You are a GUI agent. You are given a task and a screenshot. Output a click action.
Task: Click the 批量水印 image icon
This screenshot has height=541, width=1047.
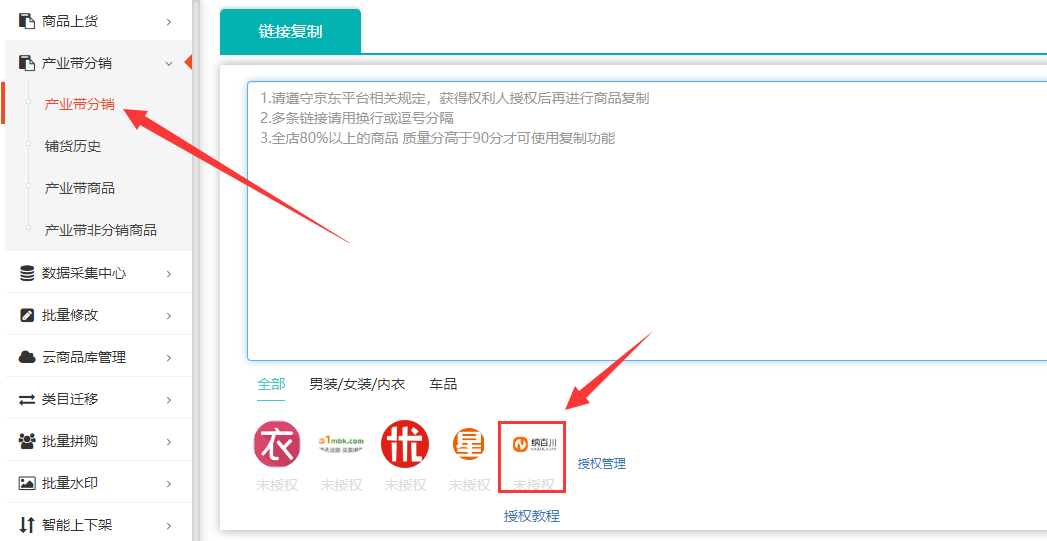tap(27, 483)
